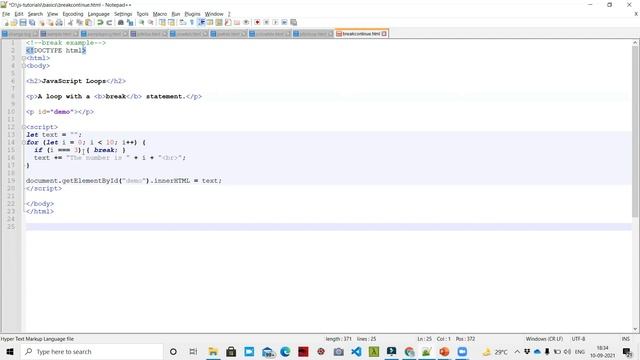This screenshot has height=360, width=640.
Task: Click the Run macro multiple times icon
Action: click(x=284, y=22)
